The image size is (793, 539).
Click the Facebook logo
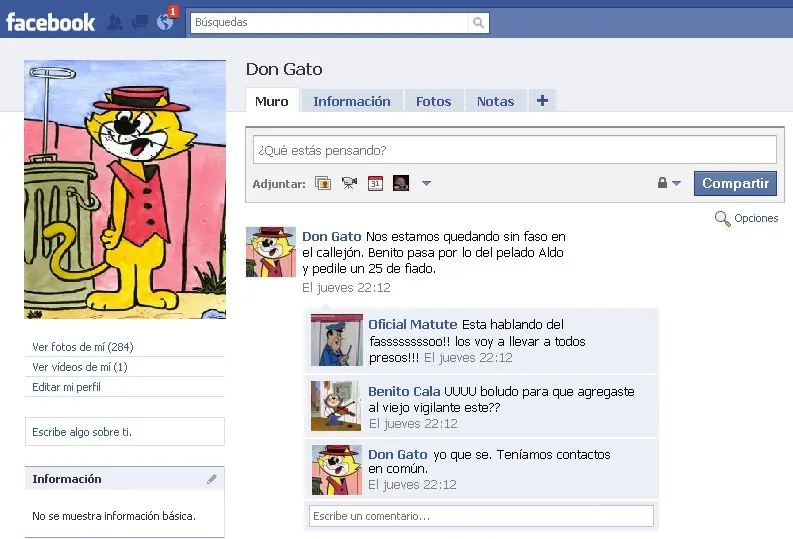[x=50, y=23]
